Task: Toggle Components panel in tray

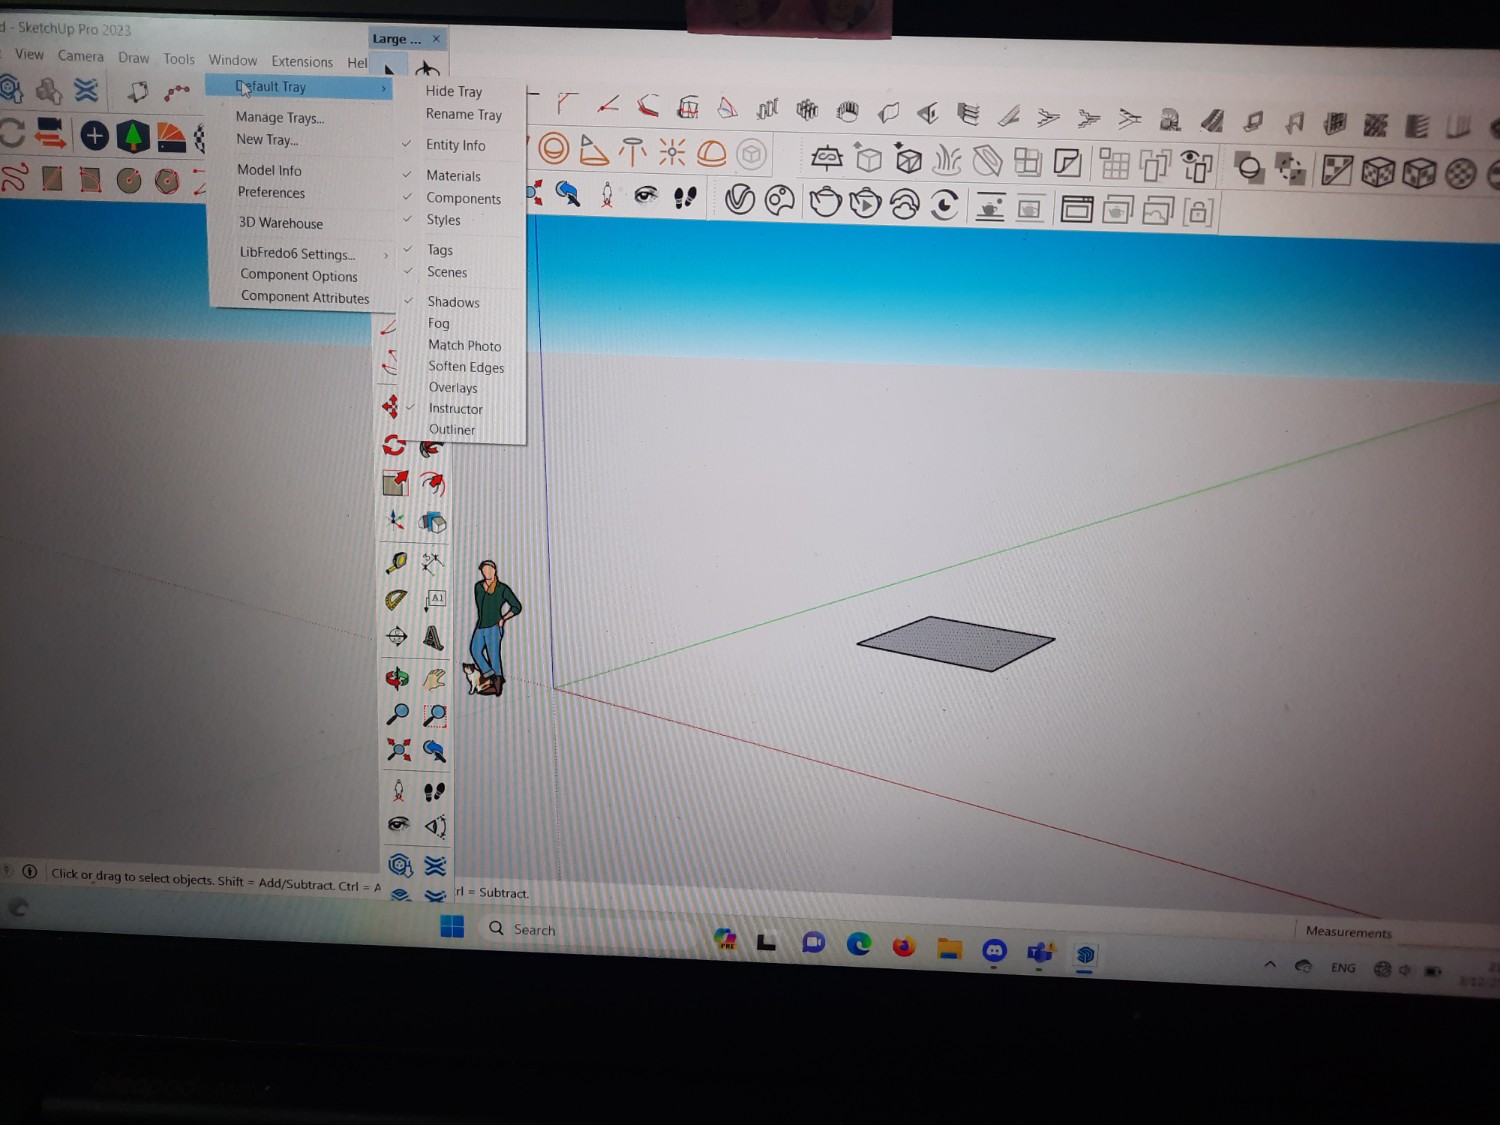Action: 464,198
